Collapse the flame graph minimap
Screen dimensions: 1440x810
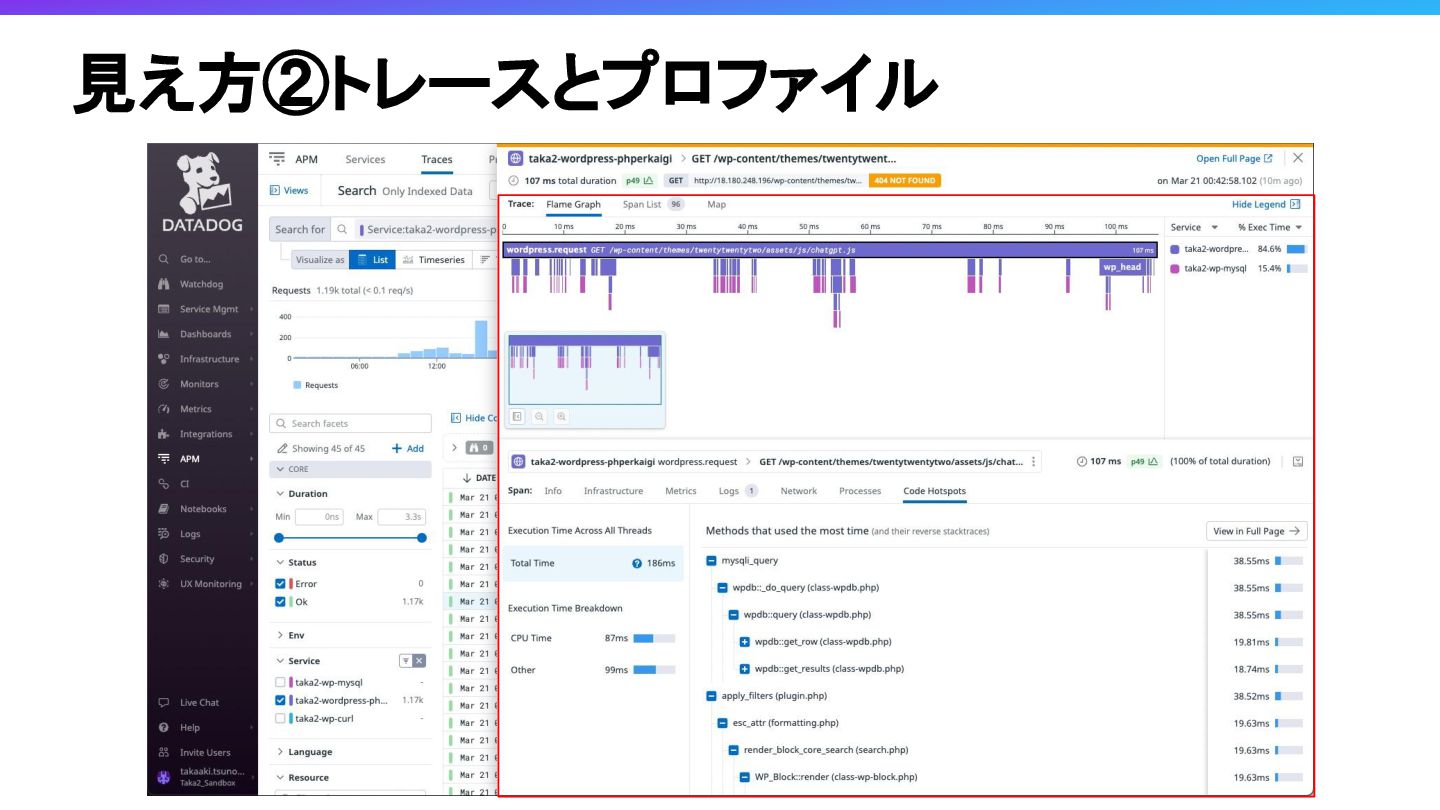click(517, 416)
